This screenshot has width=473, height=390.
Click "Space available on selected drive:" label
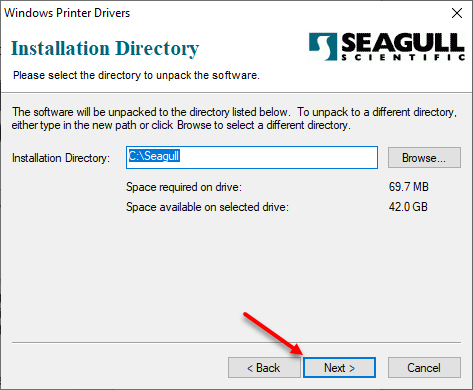(207, 207)
